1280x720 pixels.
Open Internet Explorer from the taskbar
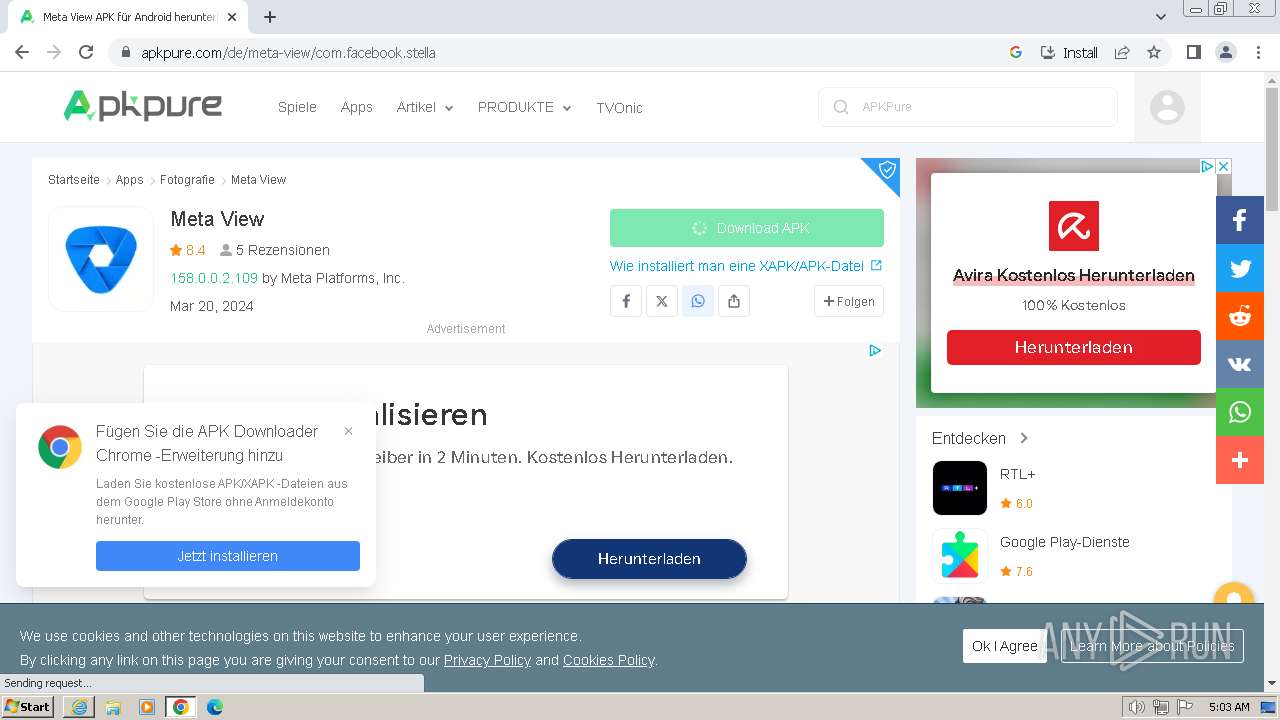79,707
